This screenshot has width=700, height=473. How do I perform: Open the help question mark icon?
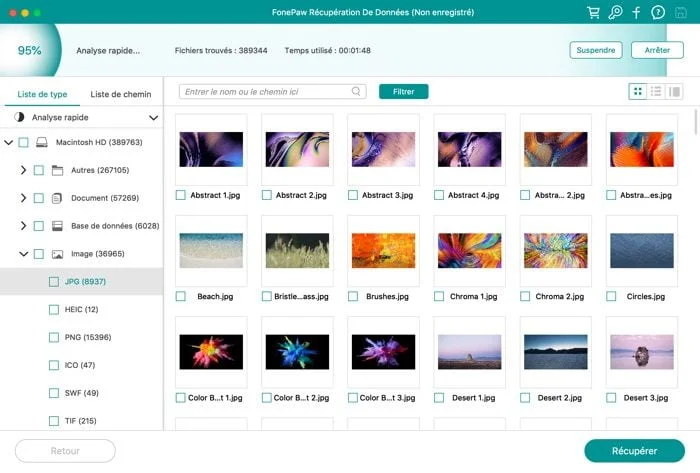pos(658,12)
